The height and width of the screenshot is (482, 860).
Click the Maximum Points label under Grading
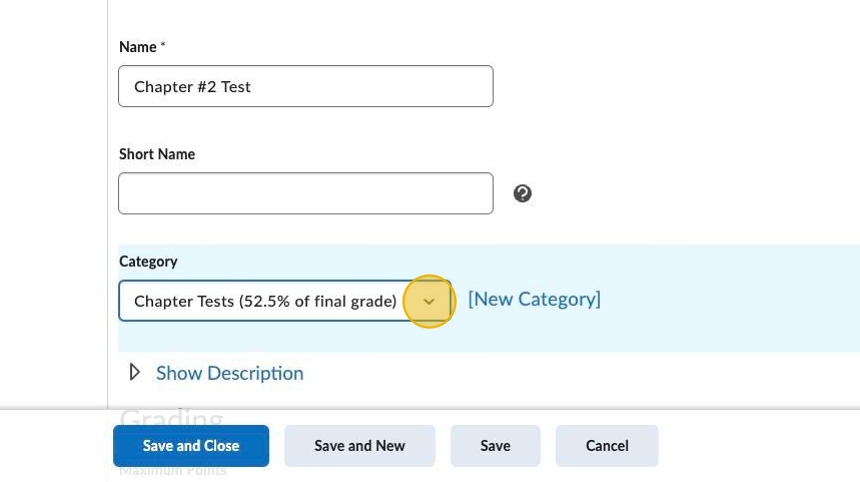(x=173, y=471)
